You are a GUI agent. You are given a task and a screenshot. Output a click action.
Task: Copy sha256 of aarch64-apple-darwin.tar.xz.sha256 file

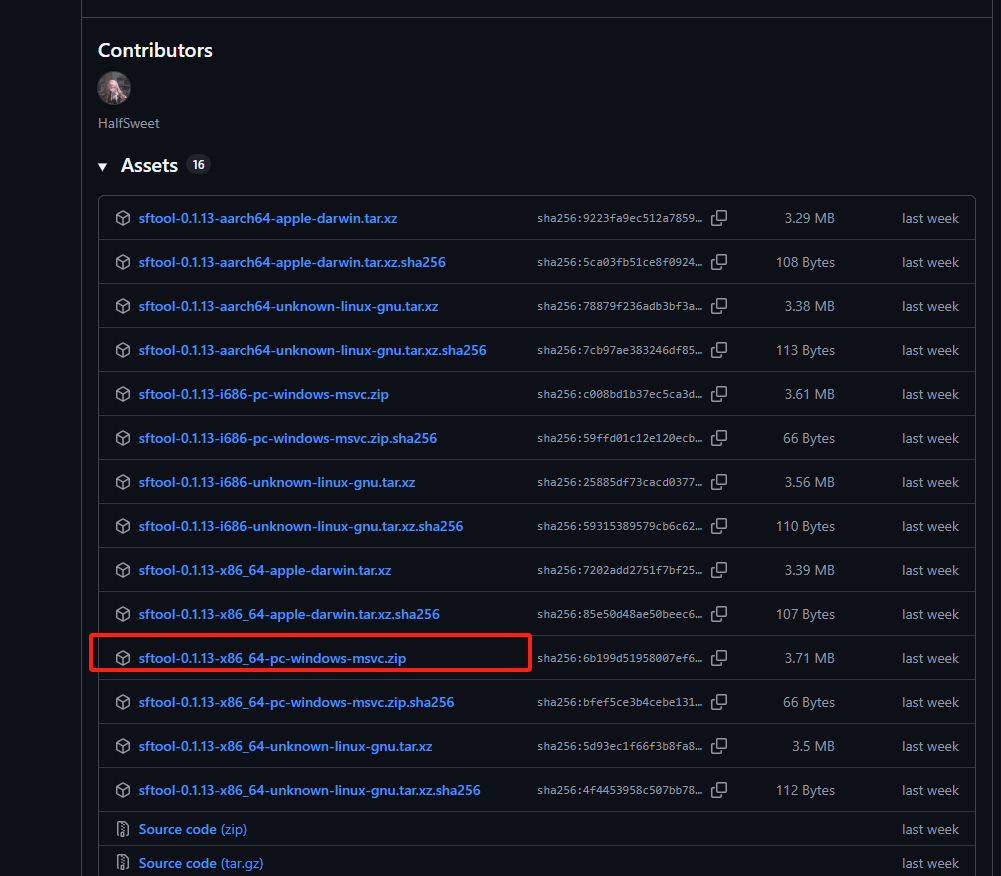pyautogui.click(x=719, y=262)
